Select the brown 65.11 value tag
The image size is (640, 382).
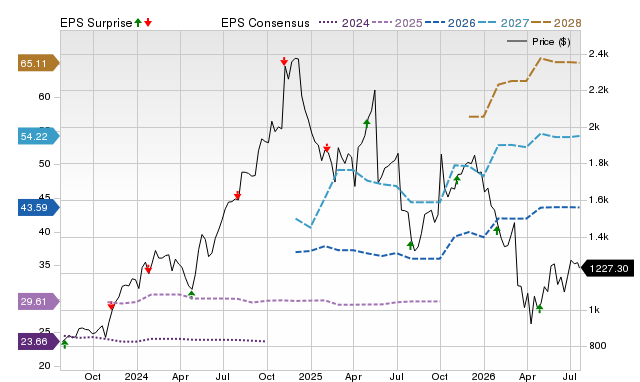[x=39, y=63]
